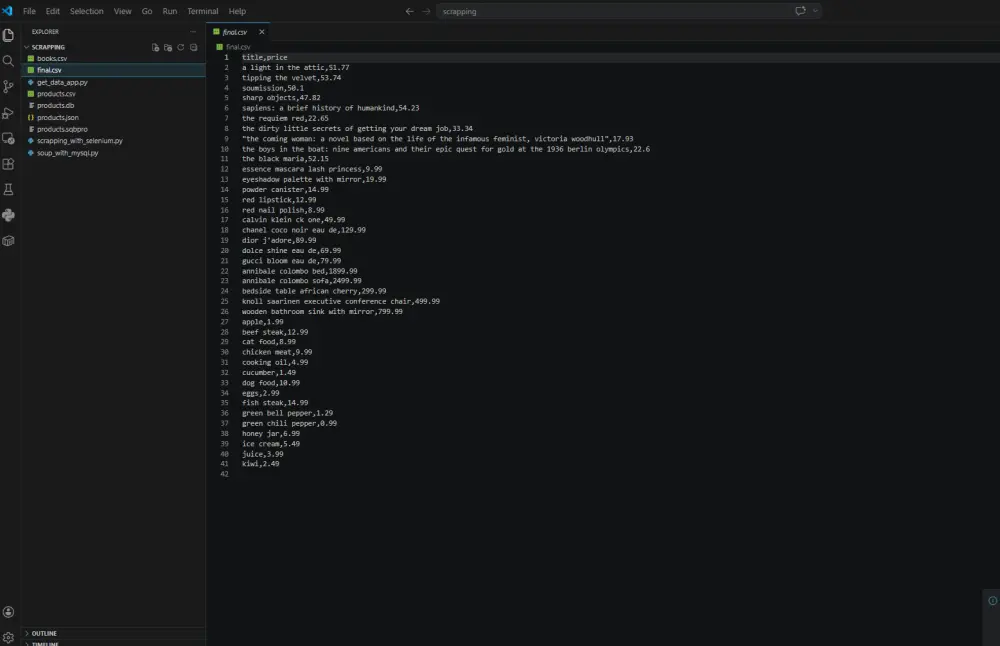
Task: Click the info icon at right edge
Action: click(x=992, y=601)
